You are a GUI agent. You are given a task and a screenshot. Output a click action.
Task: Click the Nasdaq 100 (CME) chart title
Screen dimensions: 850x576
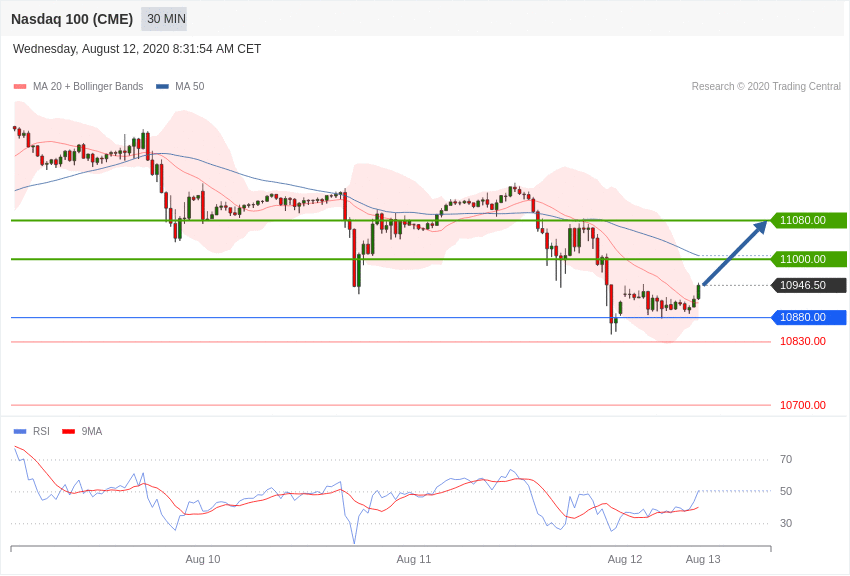(72, 19)
